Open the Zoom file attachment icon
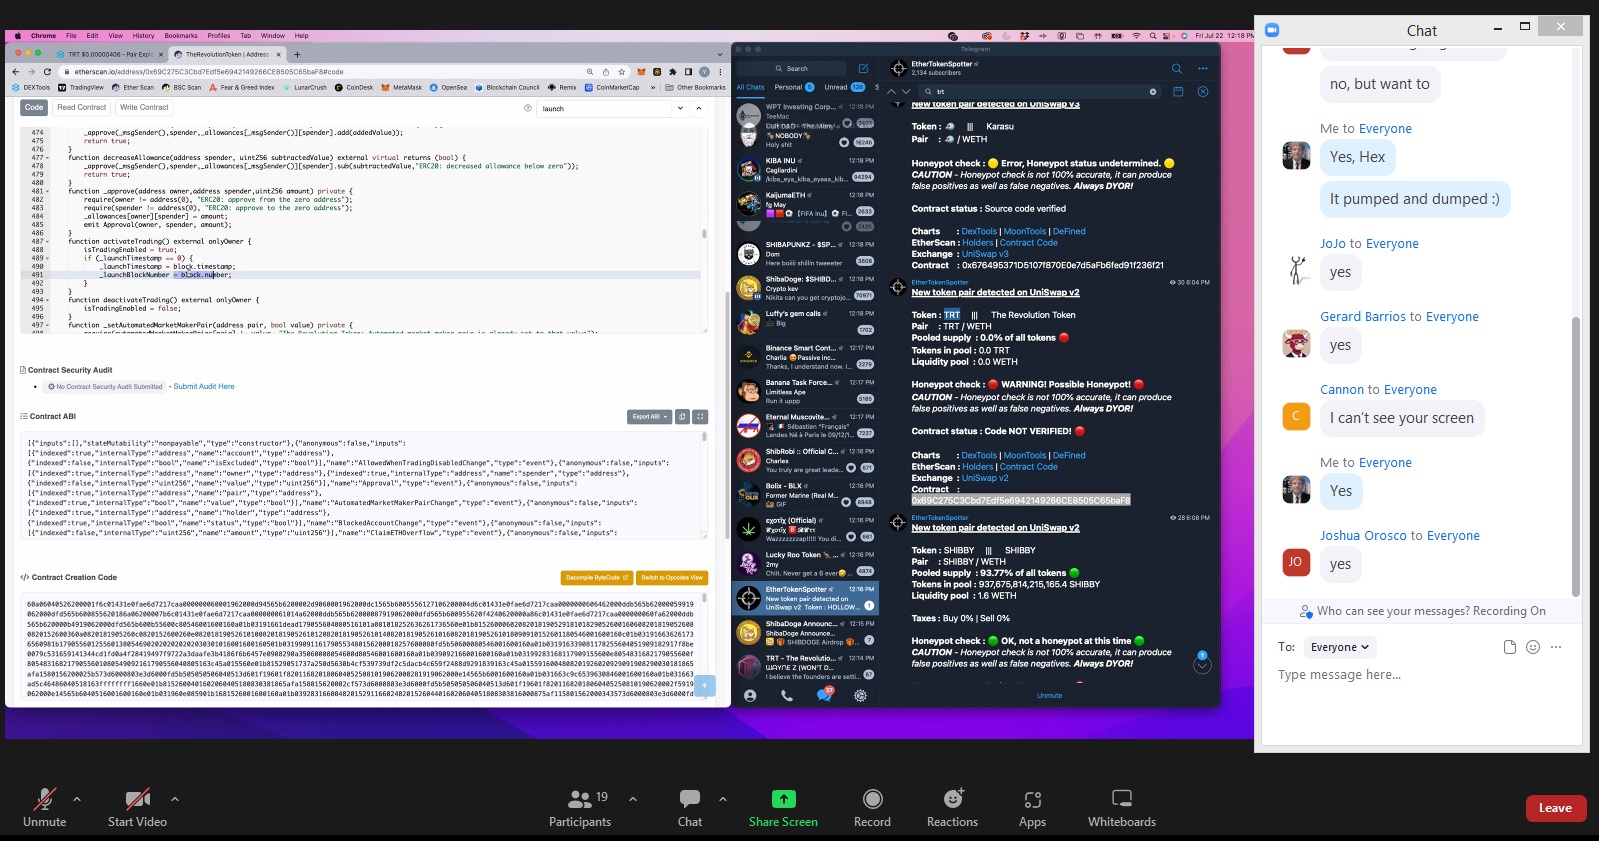Screen dimensions: 1599x841 1510,647
